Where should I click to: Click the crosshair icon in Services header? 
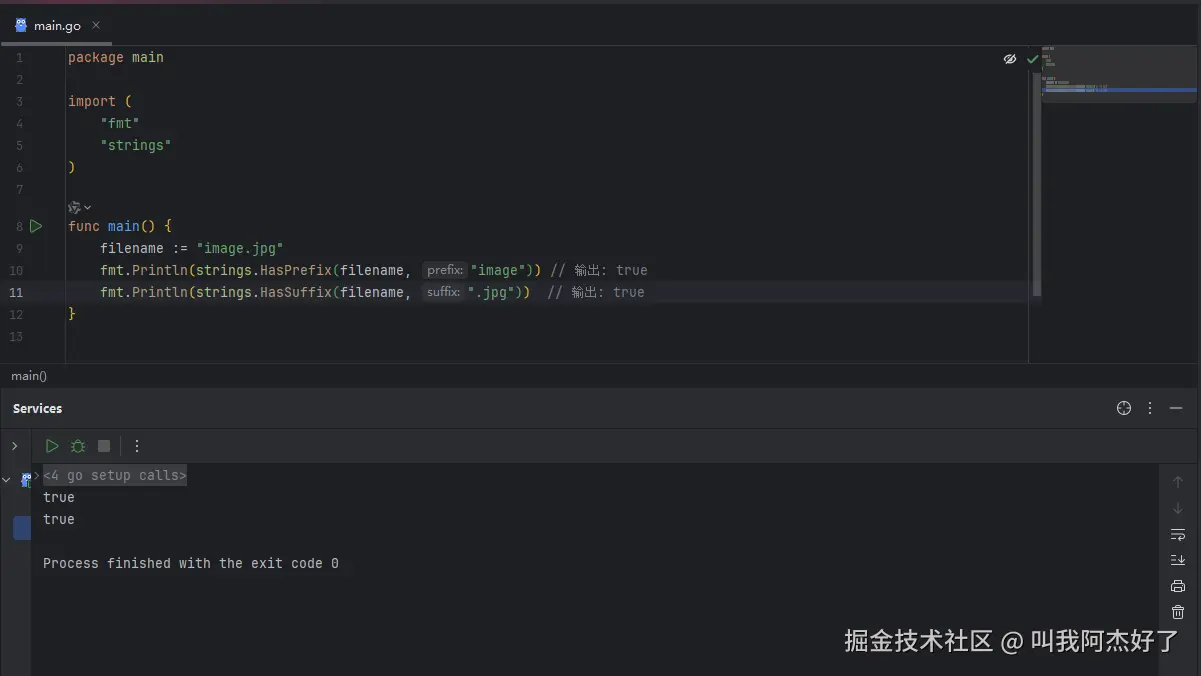point(1124,408)
